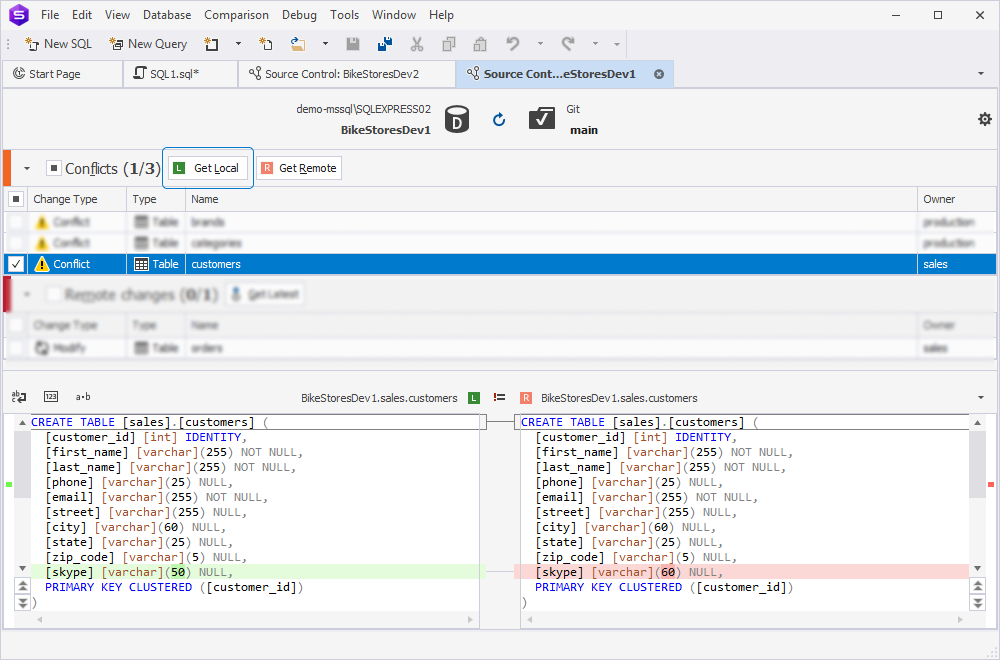1000x660 pixels.
Task: Jump to next difference in left diff pane
Action: click(22, 602)
